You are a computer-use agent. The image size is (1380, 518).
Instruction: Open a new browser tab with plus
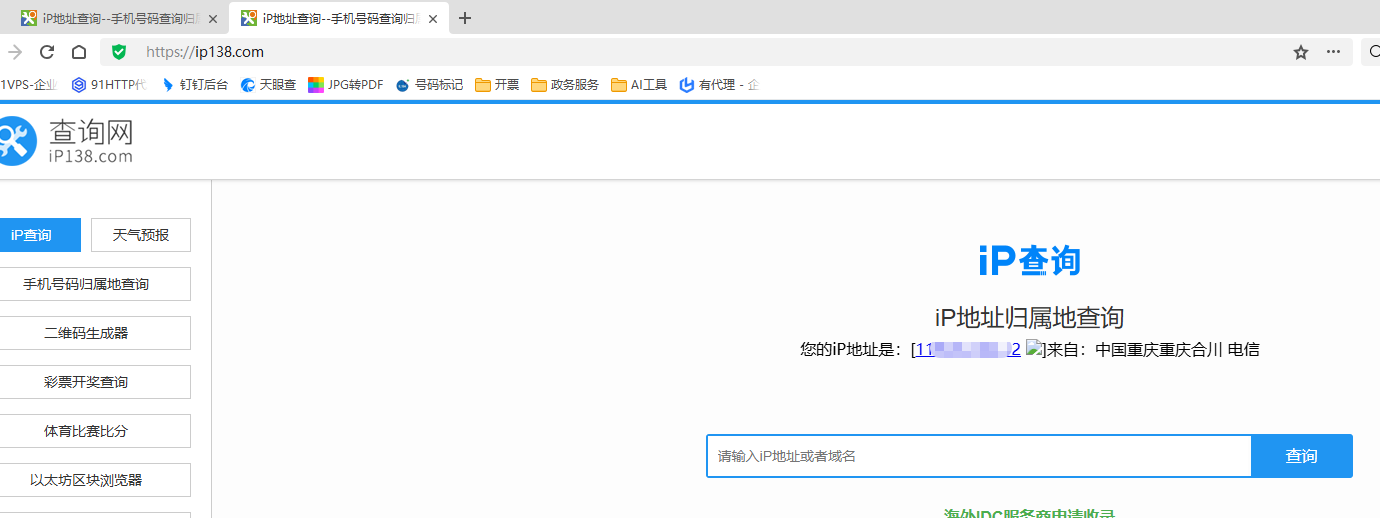(464, 18)
